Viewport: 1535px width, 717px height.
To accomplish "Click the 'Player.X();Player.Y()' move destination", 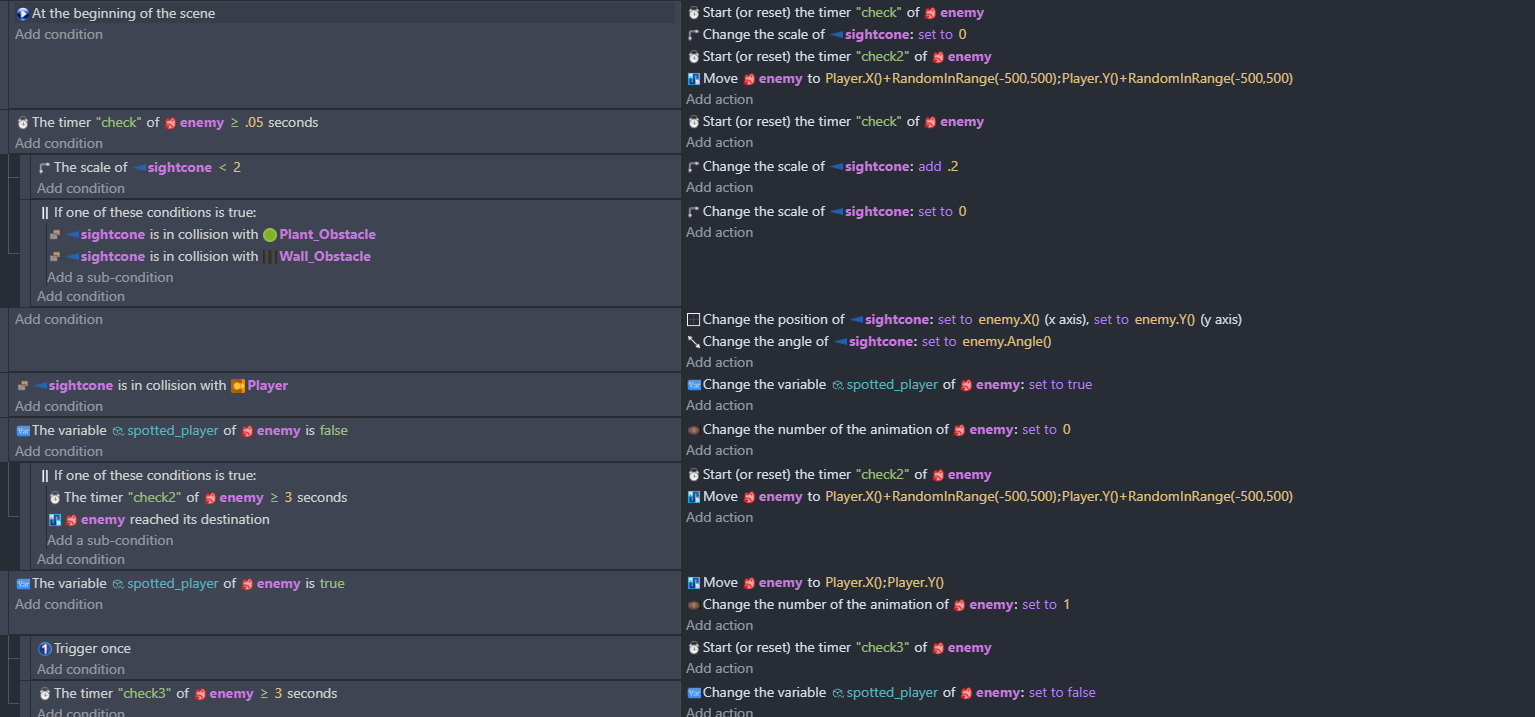I will pos(884,583).
